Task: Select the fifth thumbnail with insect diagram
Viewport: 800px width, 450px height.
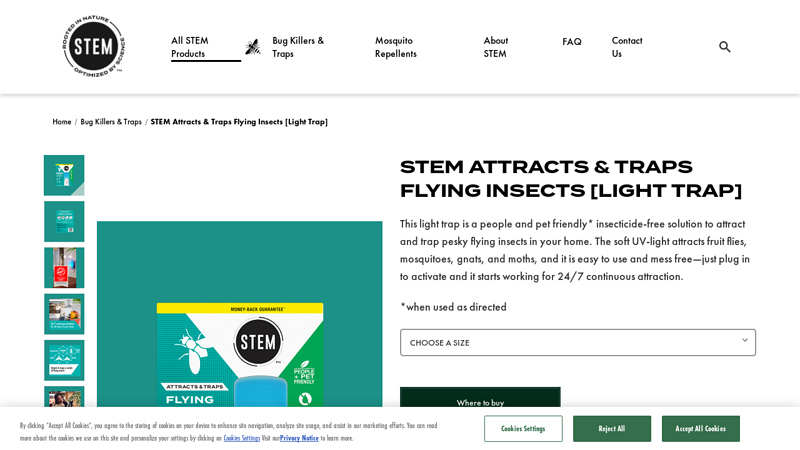Action: [64, 360]
